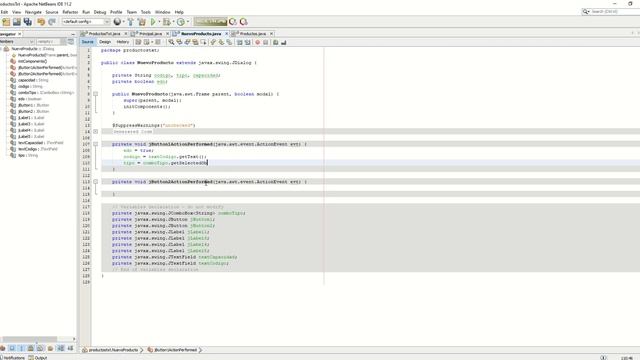Screen dimensions: 640x360
Task: Switch to the History view button
Action: click(123, 42)
